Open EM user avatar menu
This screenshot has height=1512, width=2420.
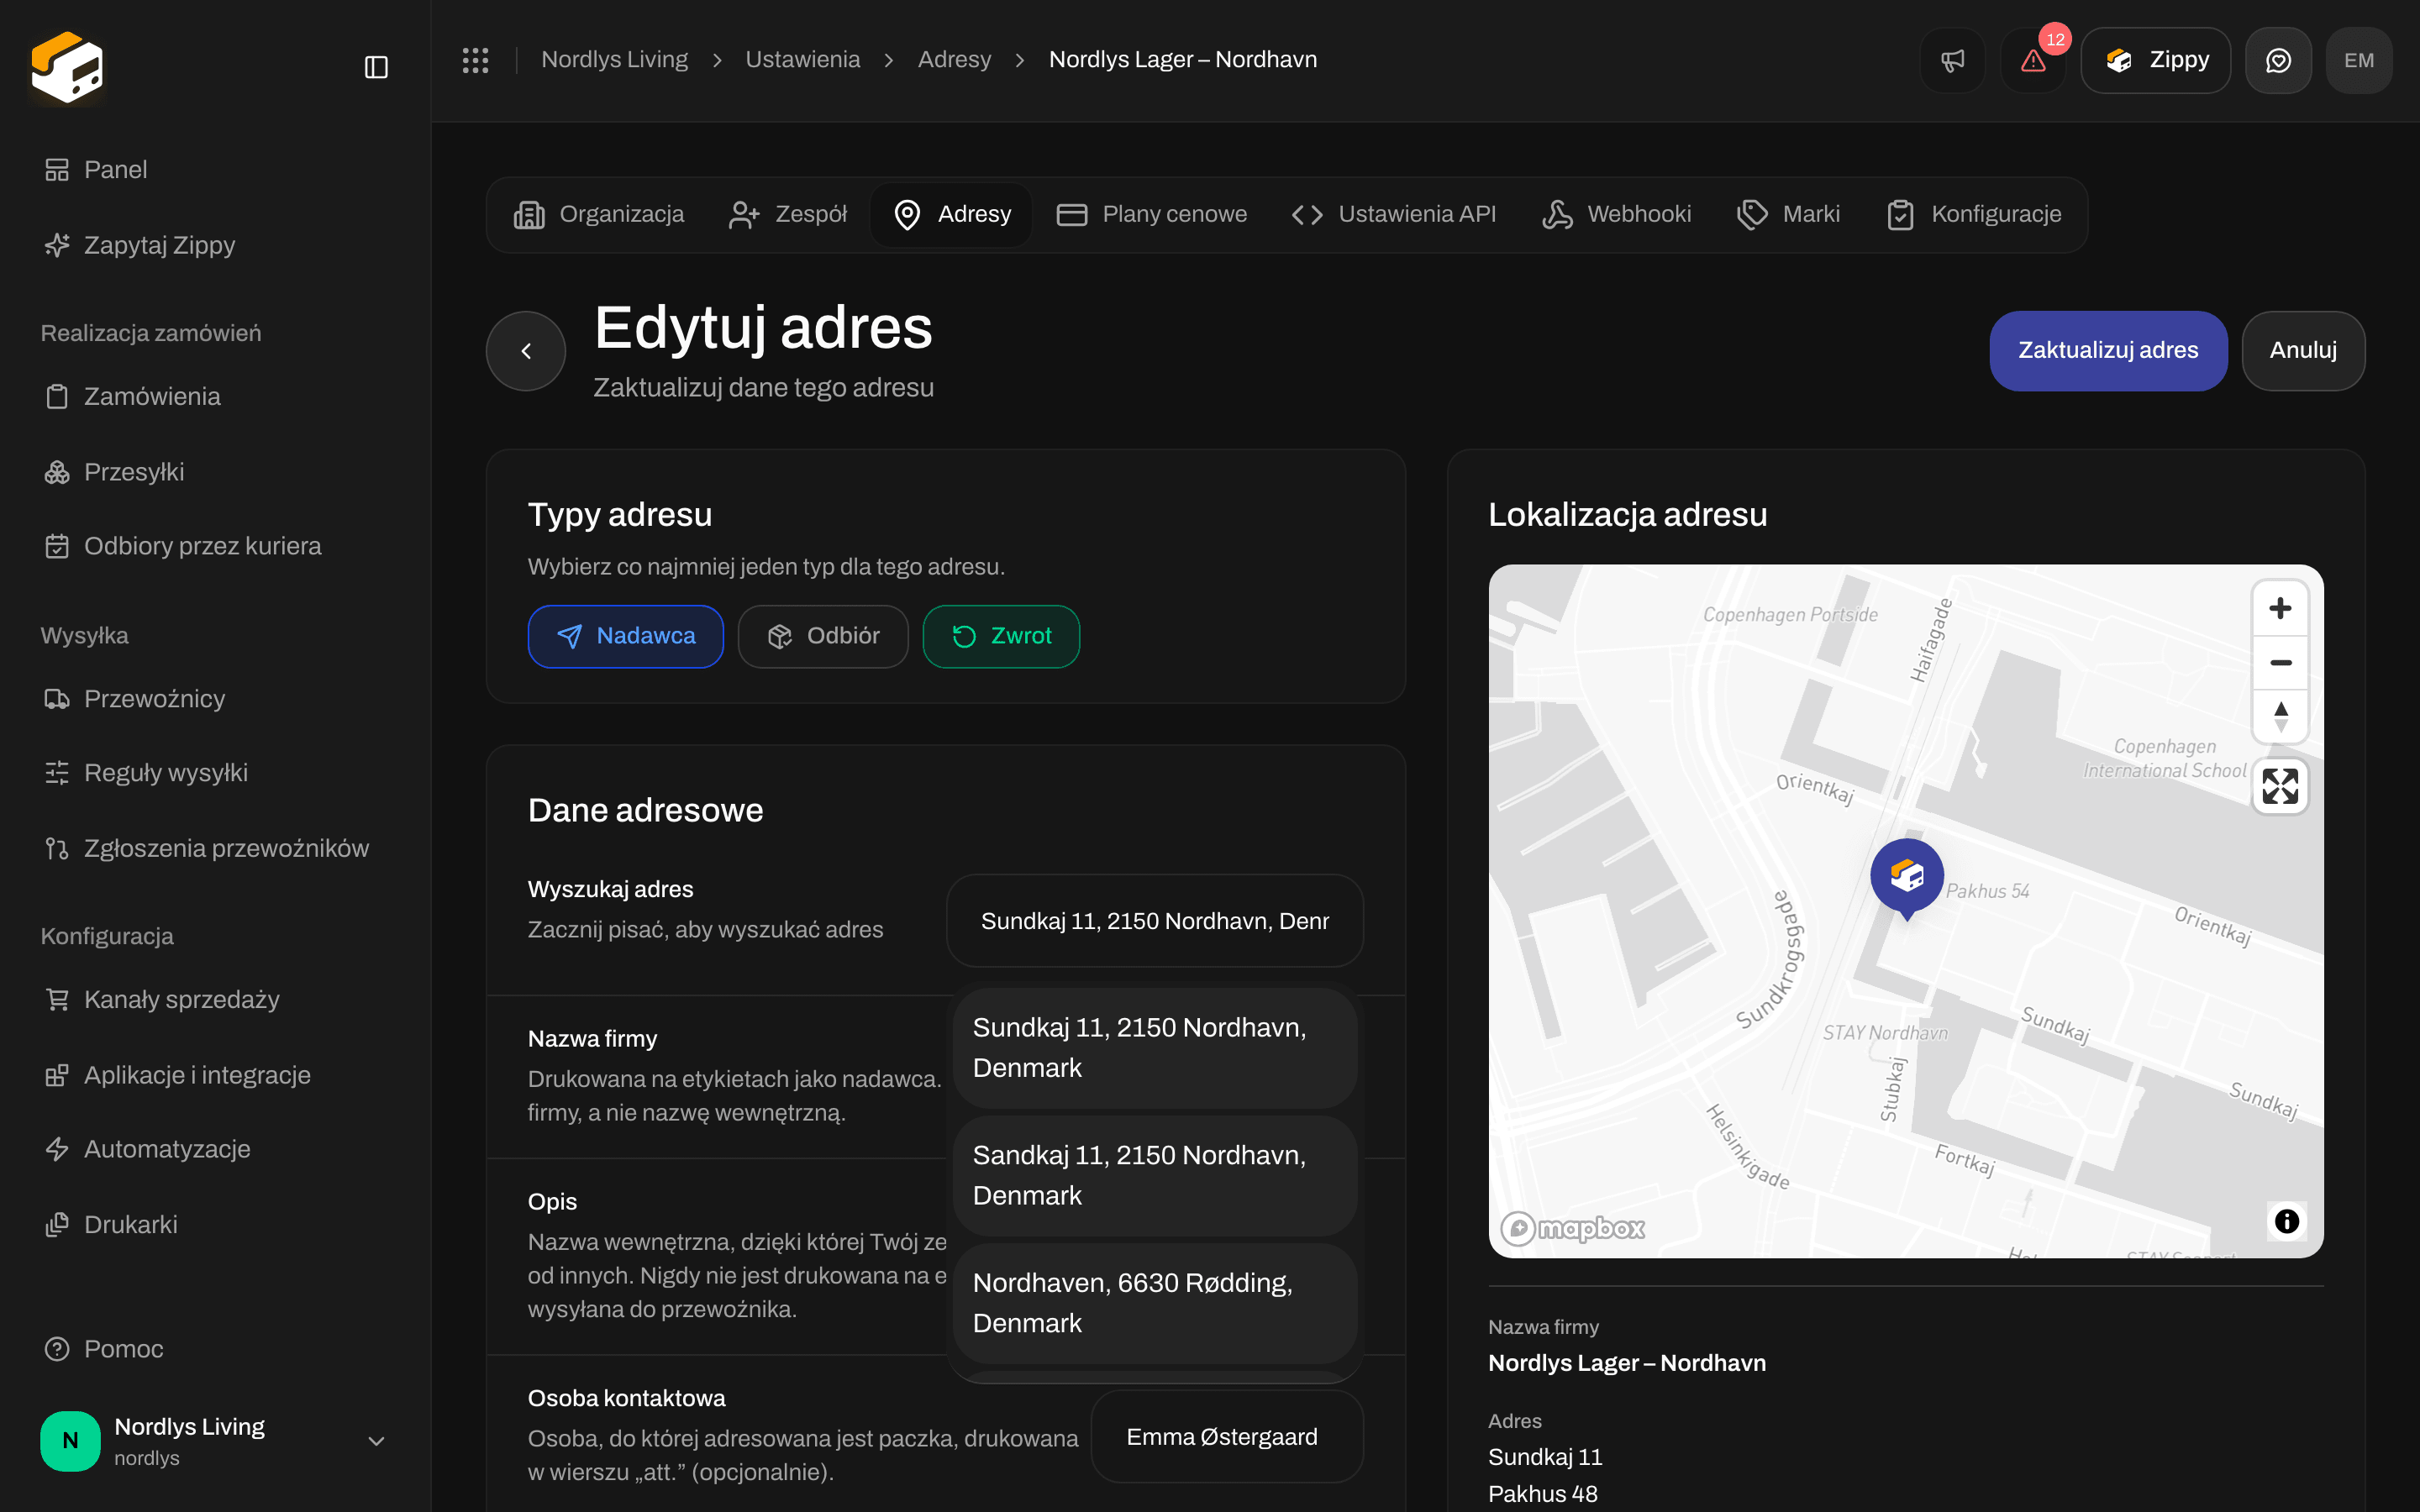point(2359,60)
